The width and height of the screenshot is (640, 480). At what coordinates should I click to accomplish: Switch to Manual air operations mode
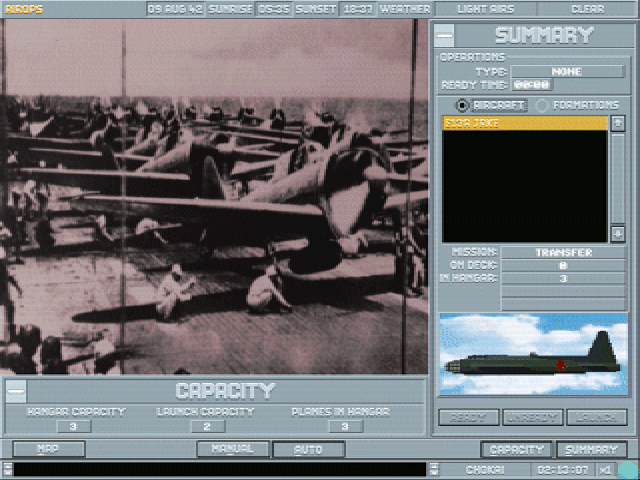[233, 450]
